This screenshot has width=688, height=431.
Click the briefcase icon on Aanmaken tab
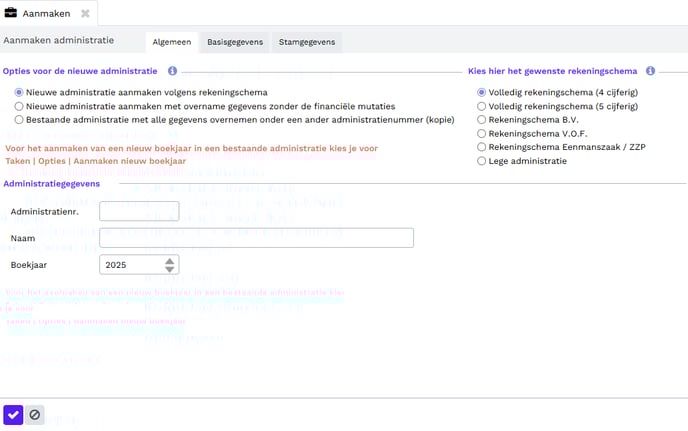tap(11, 13)
